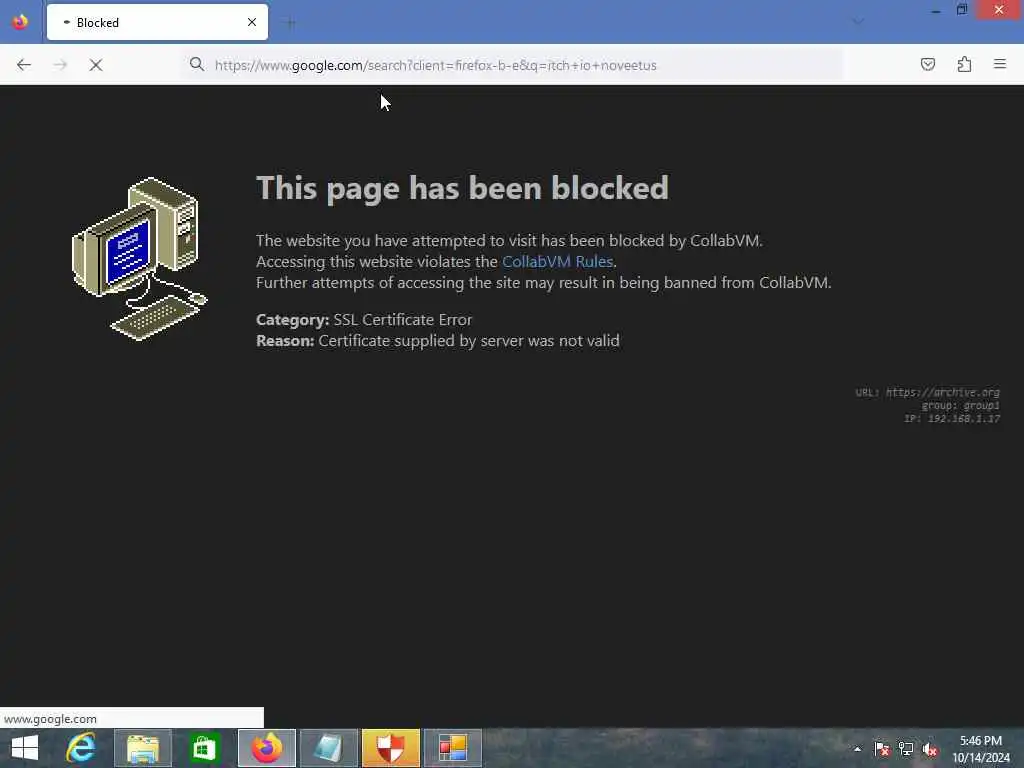Open the Firefox hamburger menu

click(1000, 64)
